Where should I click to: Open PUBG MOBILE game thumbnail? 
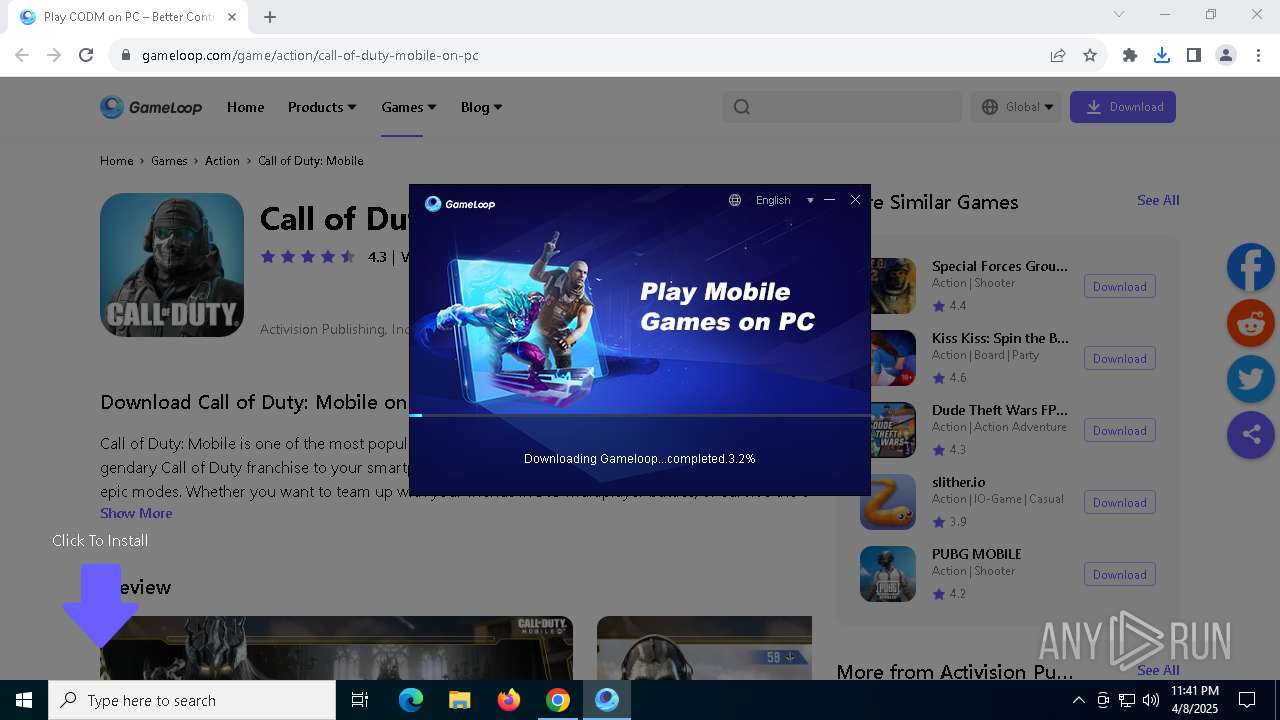(x=888, y=574)
